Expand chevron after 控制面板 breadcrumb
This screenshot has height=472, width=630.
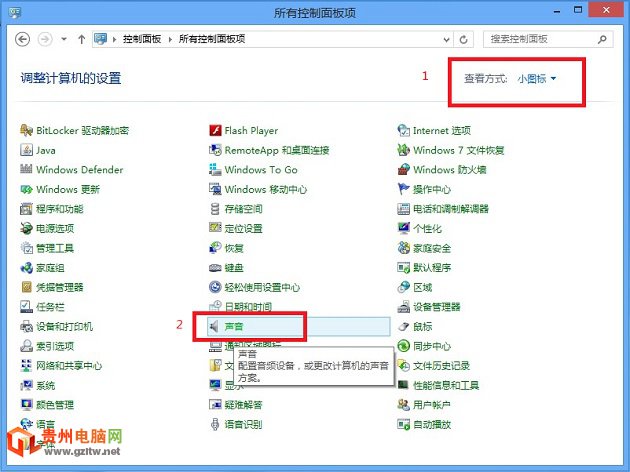170,39
